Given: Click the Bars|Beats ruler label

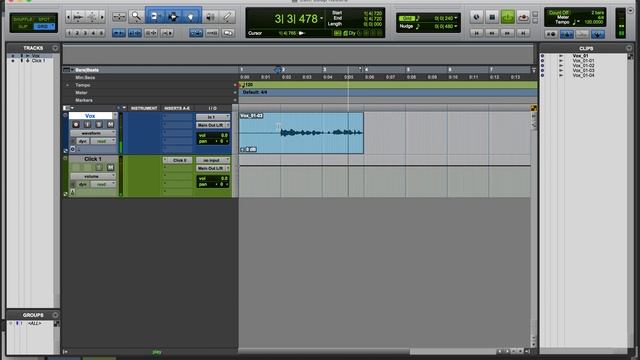Looking at the screenshot, I should click(87, 70).
